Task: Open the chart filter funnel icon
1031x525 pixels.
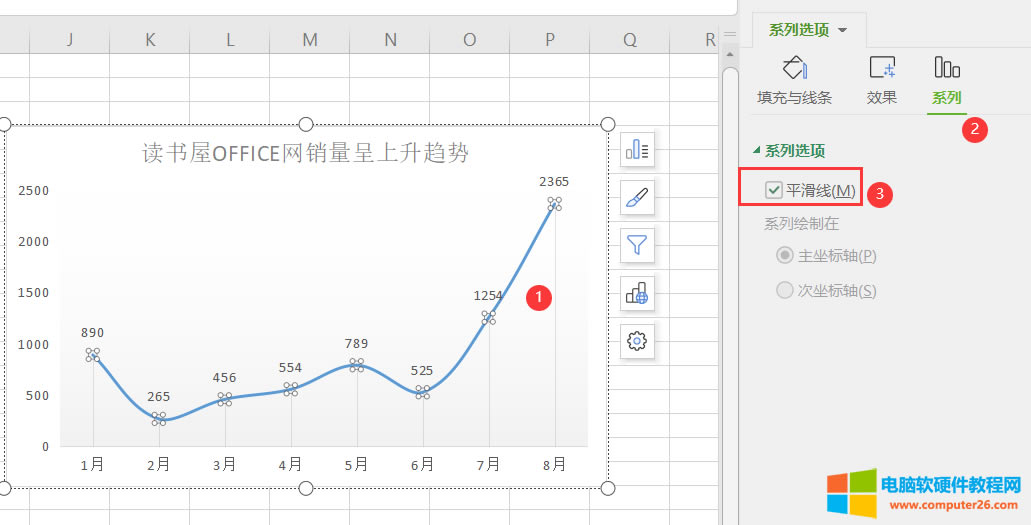Action: pyautogui.click(x=637, y=244)
